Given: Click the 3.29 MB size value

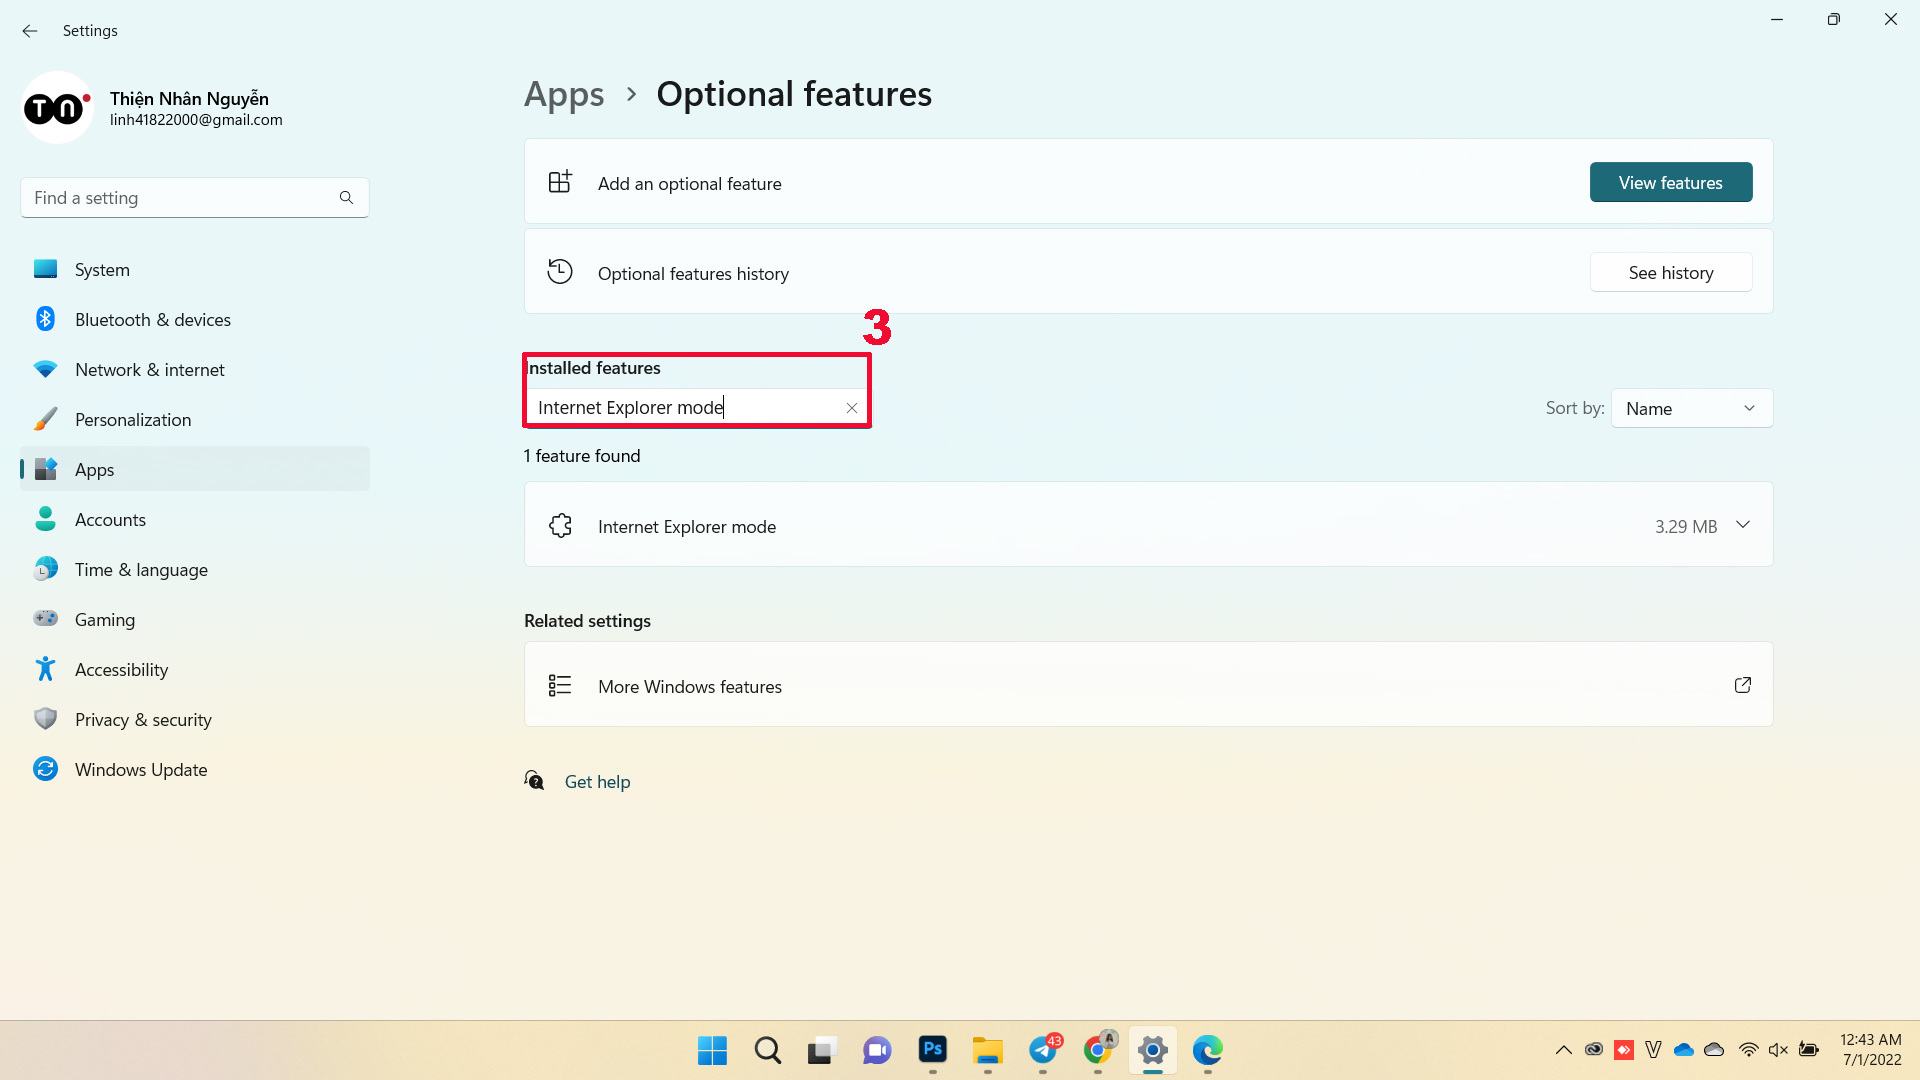Looking at the screenshot, I should (x=1686, y=526).
